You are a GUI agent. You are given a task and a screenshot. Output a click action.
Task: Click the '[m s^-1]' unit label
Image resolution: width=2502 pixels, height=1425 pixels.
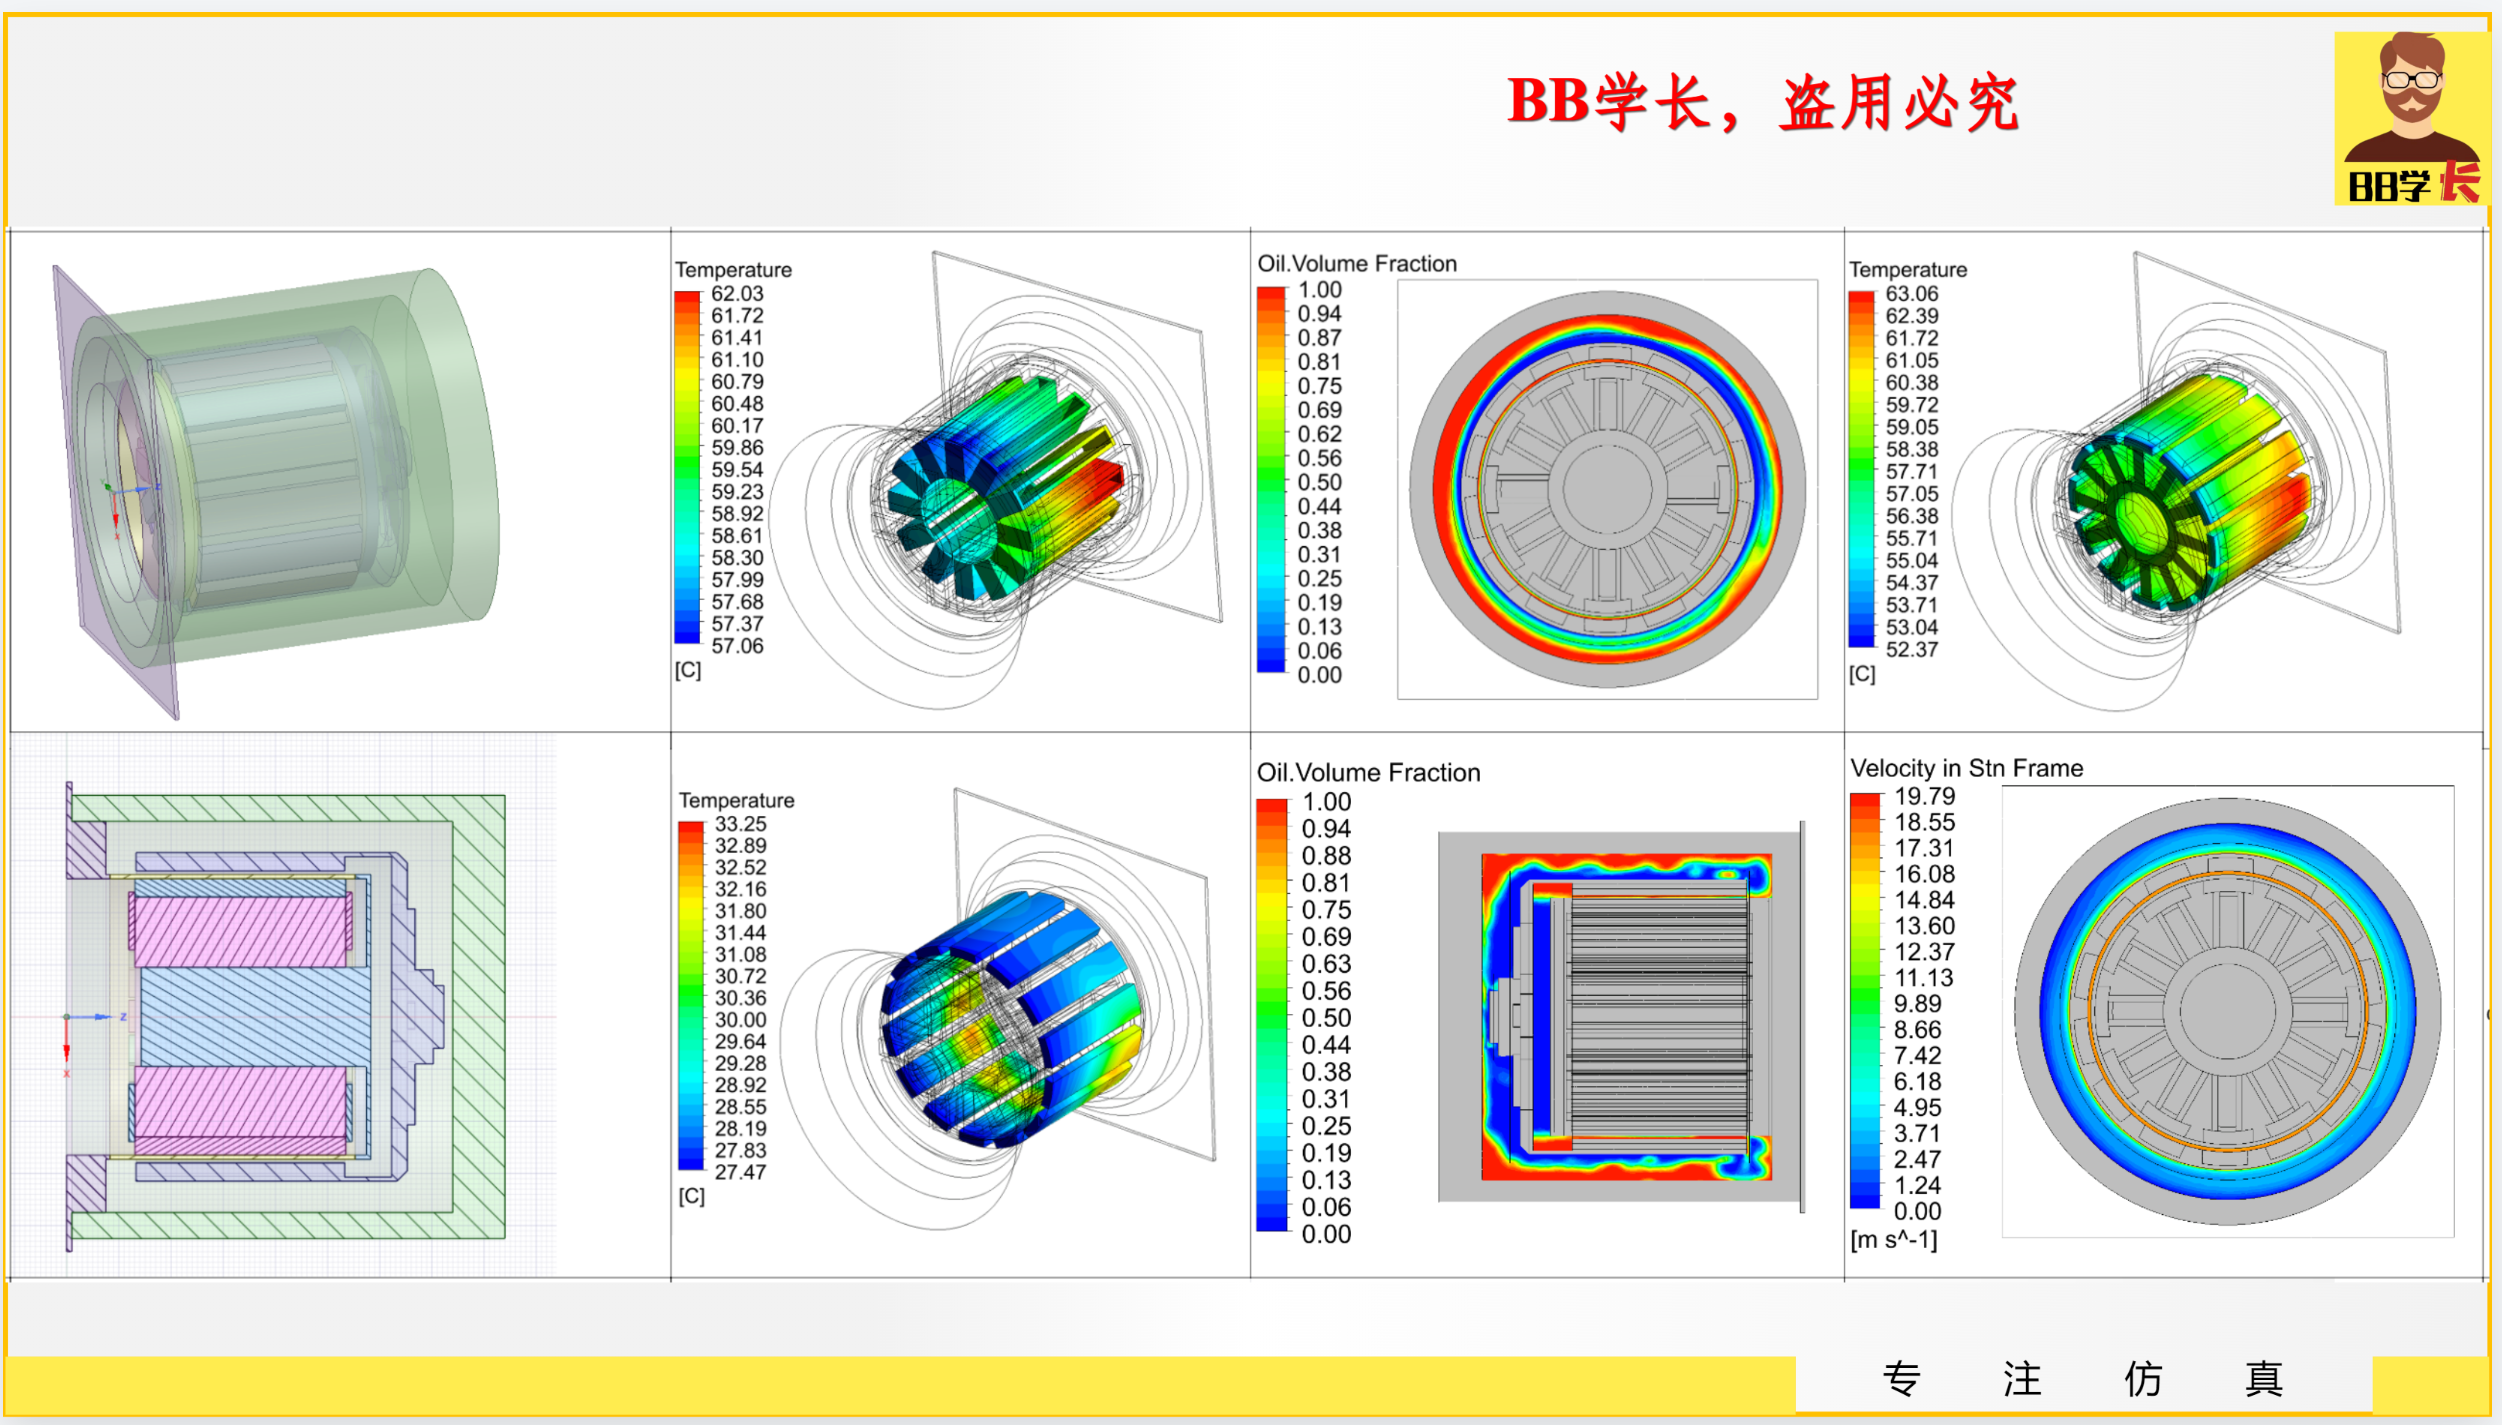point(1894,1240)
